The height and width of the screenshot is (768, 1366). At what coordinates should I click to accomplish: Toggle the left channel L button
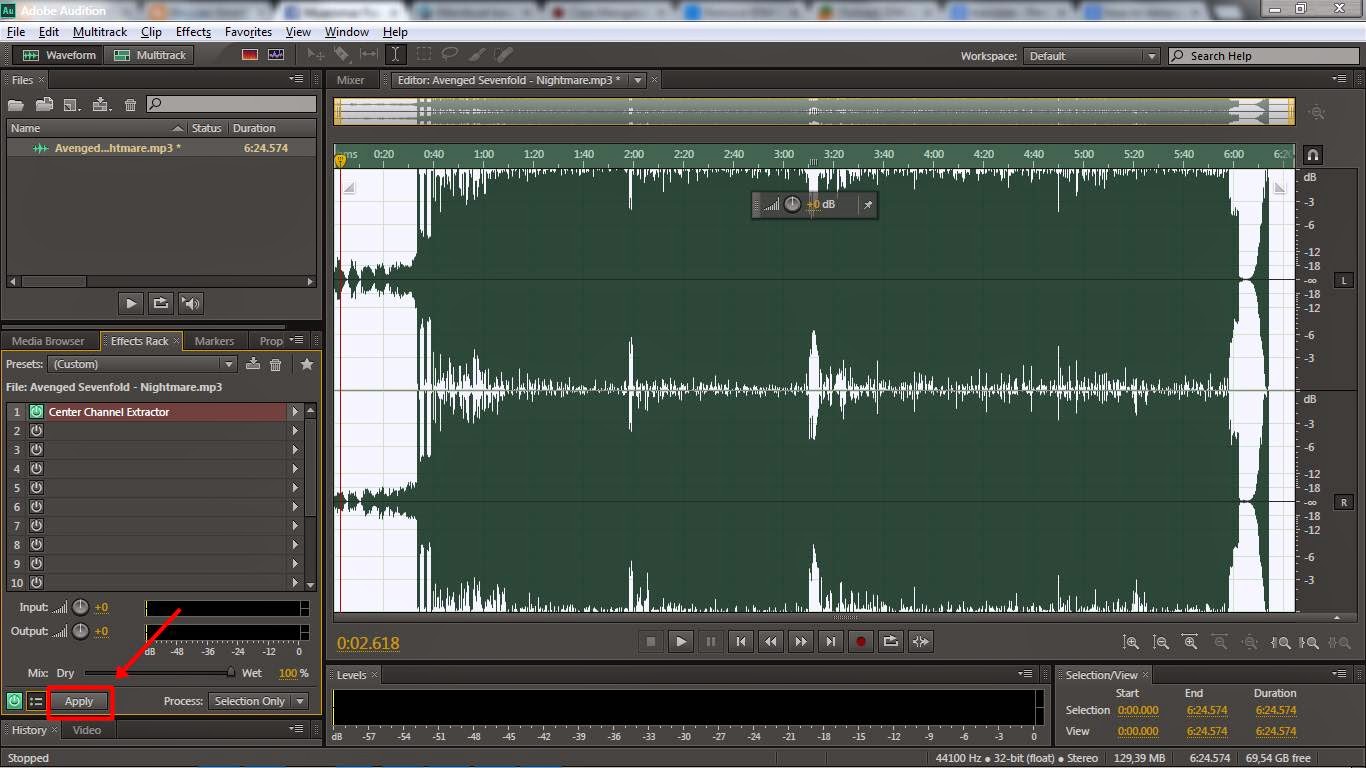tap(1343, 280)
